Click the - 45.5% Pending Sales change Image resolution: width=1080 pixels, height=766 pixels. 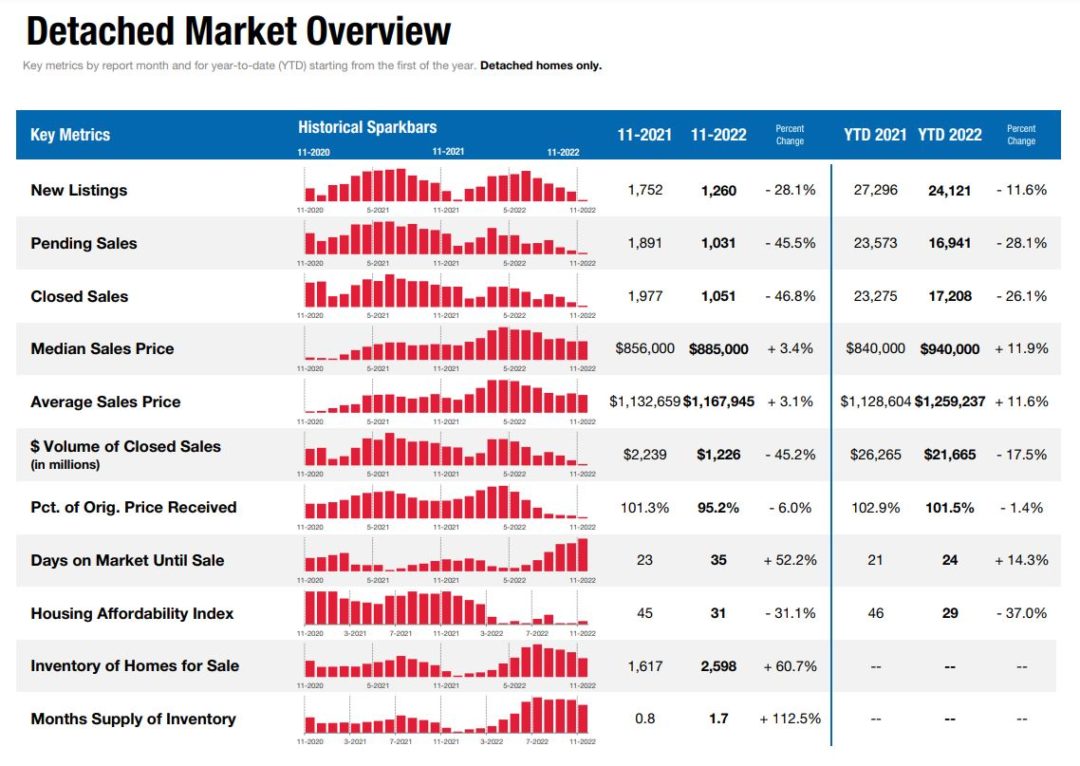click(x=790, y=243)
